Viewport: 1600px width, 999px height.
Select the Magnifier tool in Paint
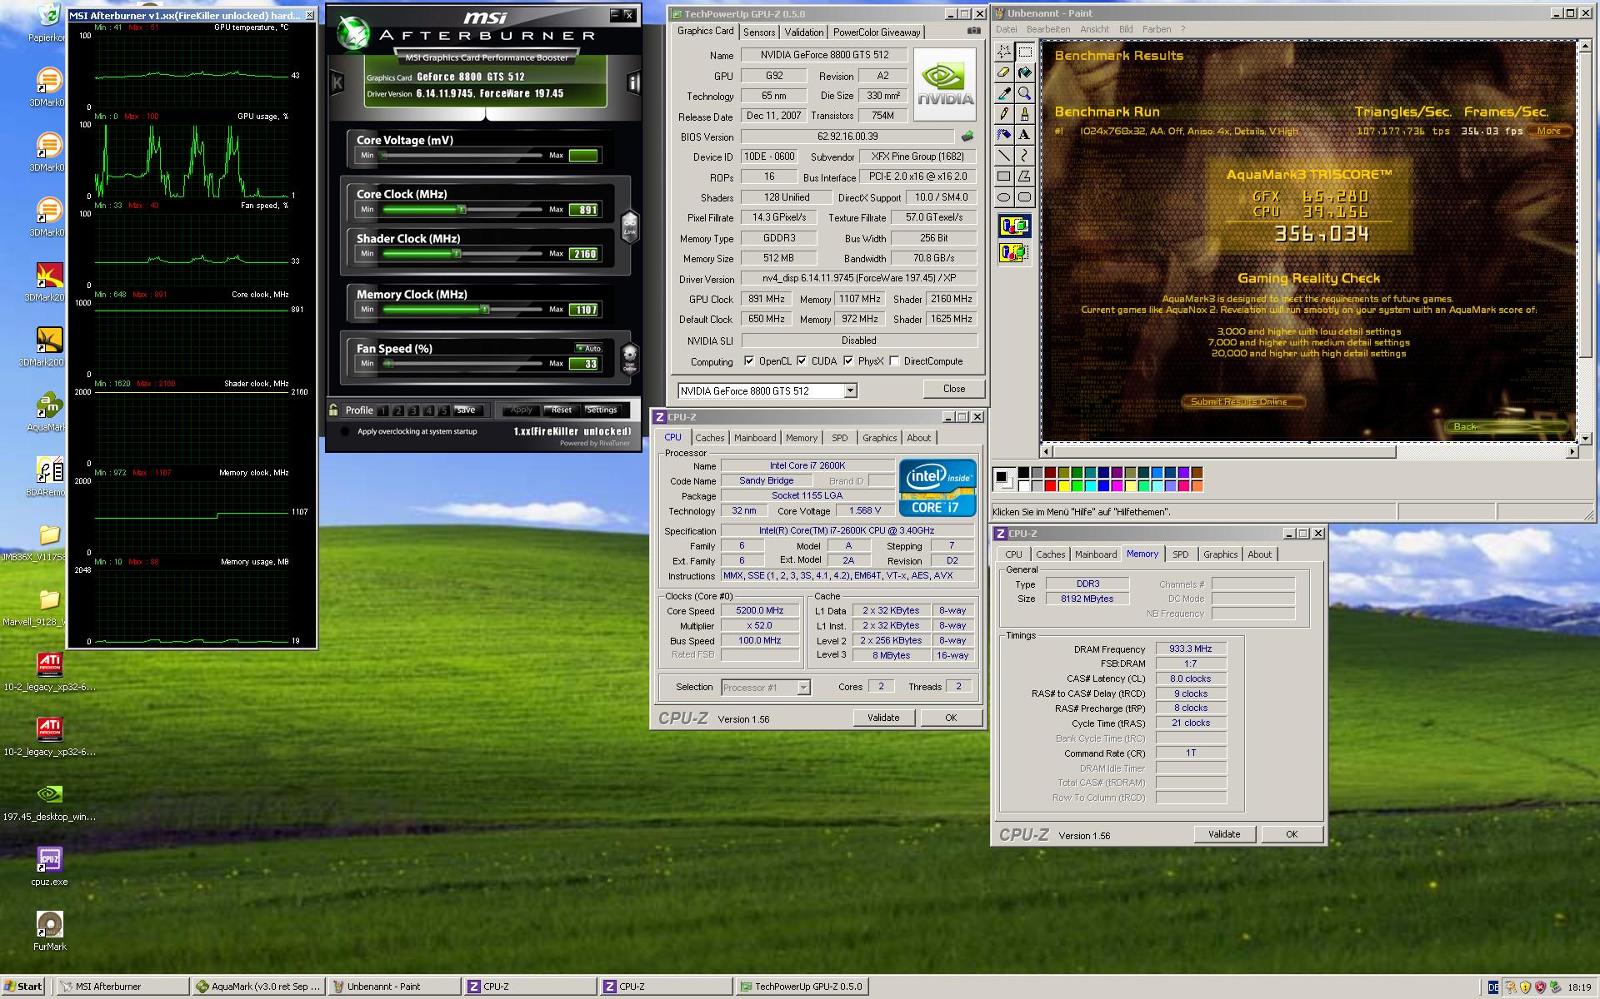[x=1024, y=93]
